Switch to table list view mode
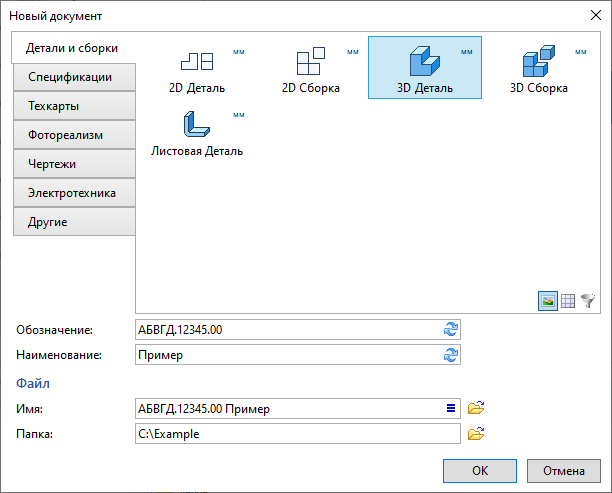612x493 pixels. tap(567, 300)
